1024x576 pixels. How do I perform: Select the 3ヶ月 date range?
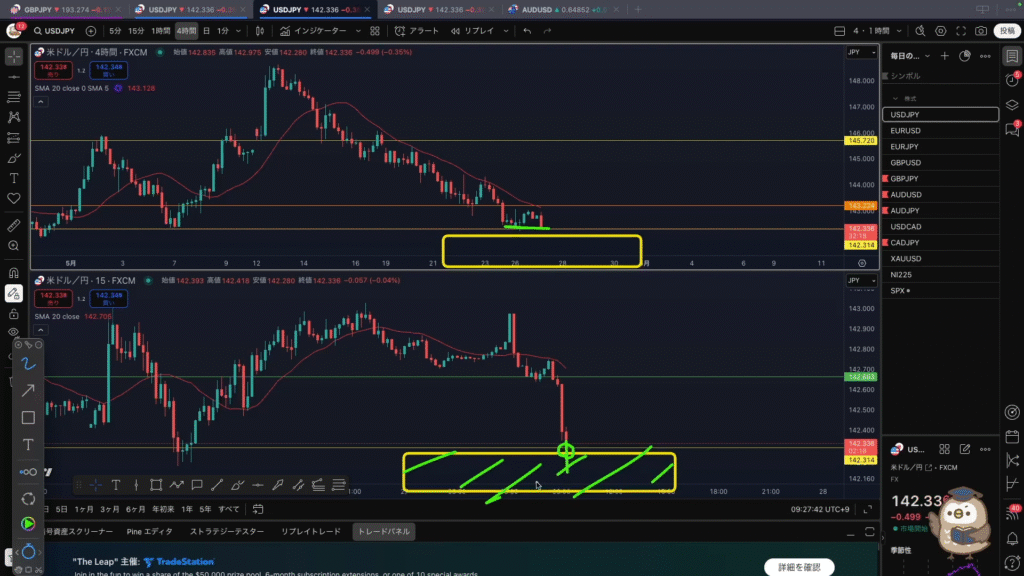[110, 509]
